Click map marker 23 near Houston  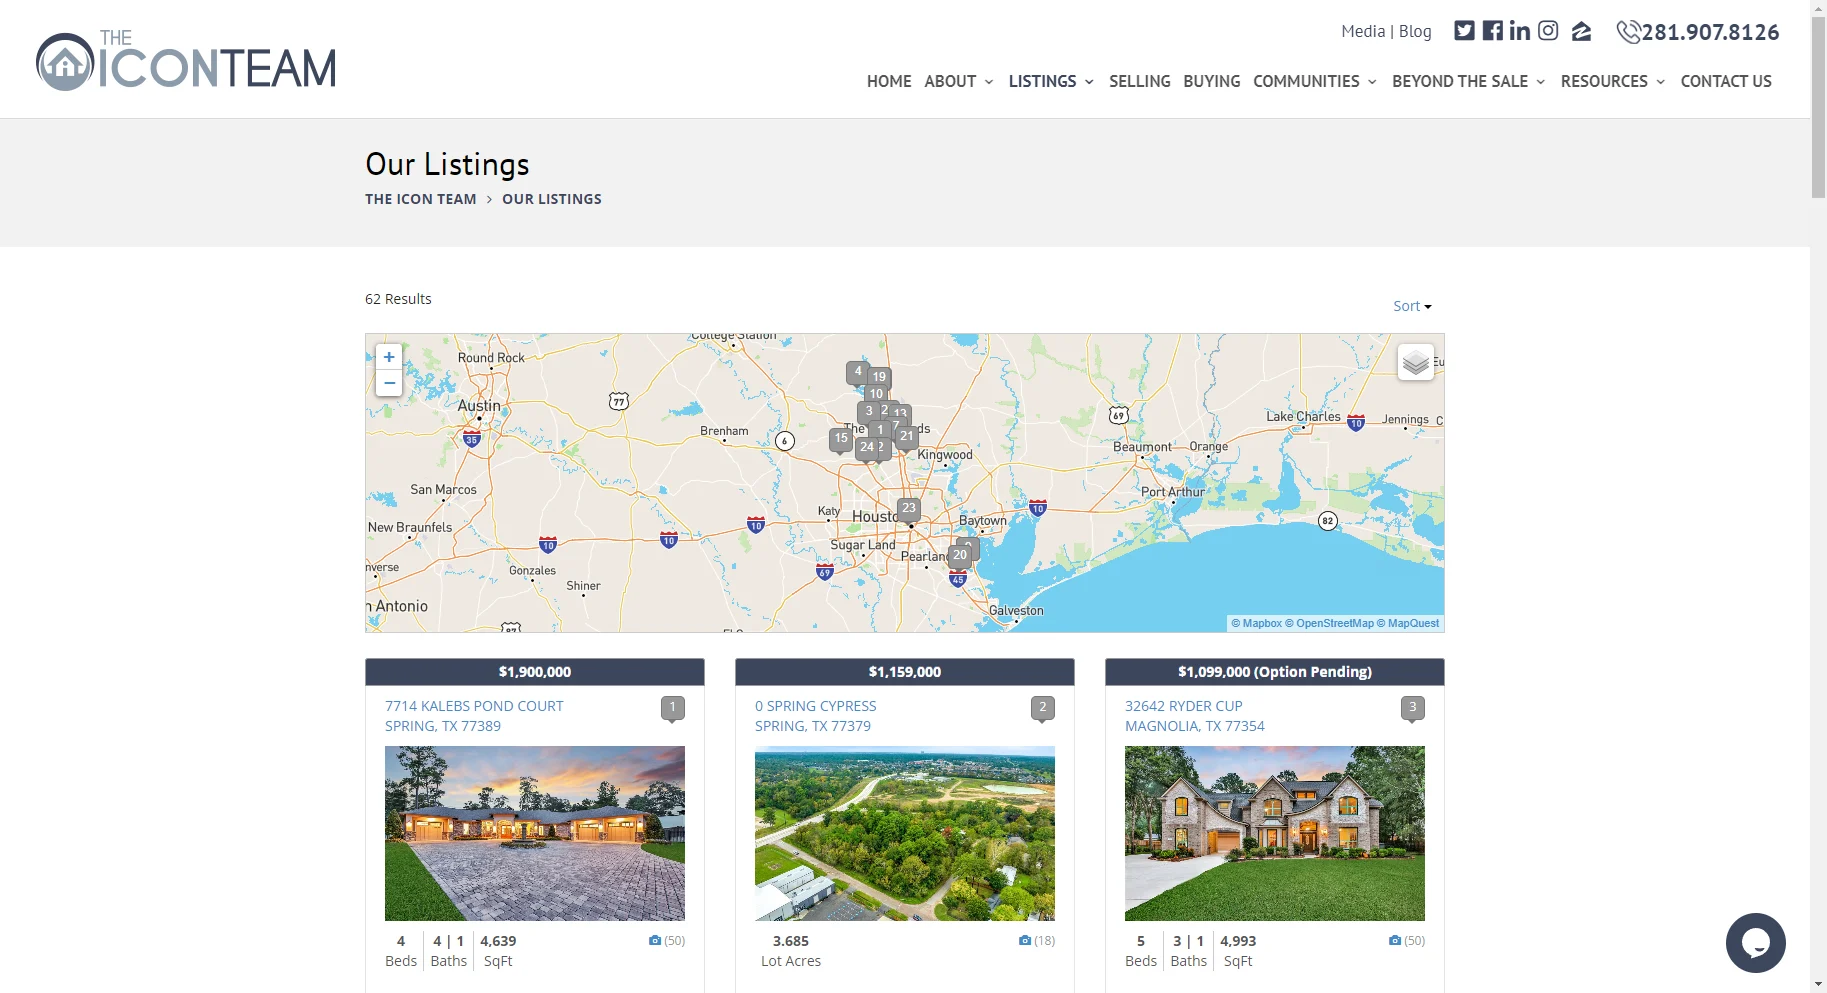tap(908, 509)
